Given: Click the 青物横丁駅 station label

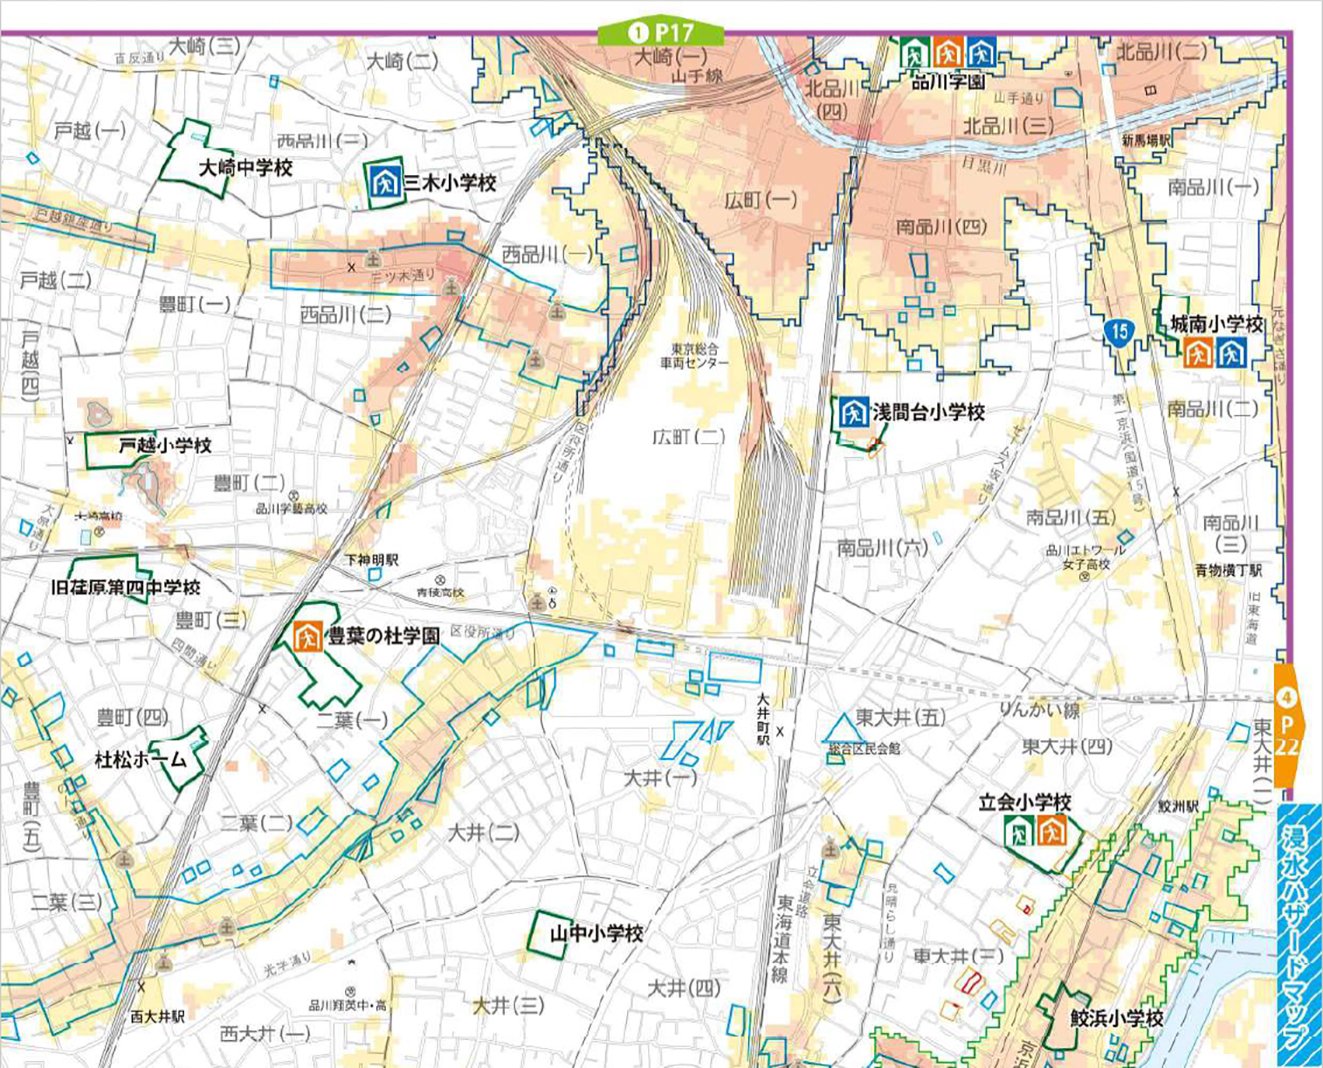Looking at the screenshot, I should point(1228,570).
